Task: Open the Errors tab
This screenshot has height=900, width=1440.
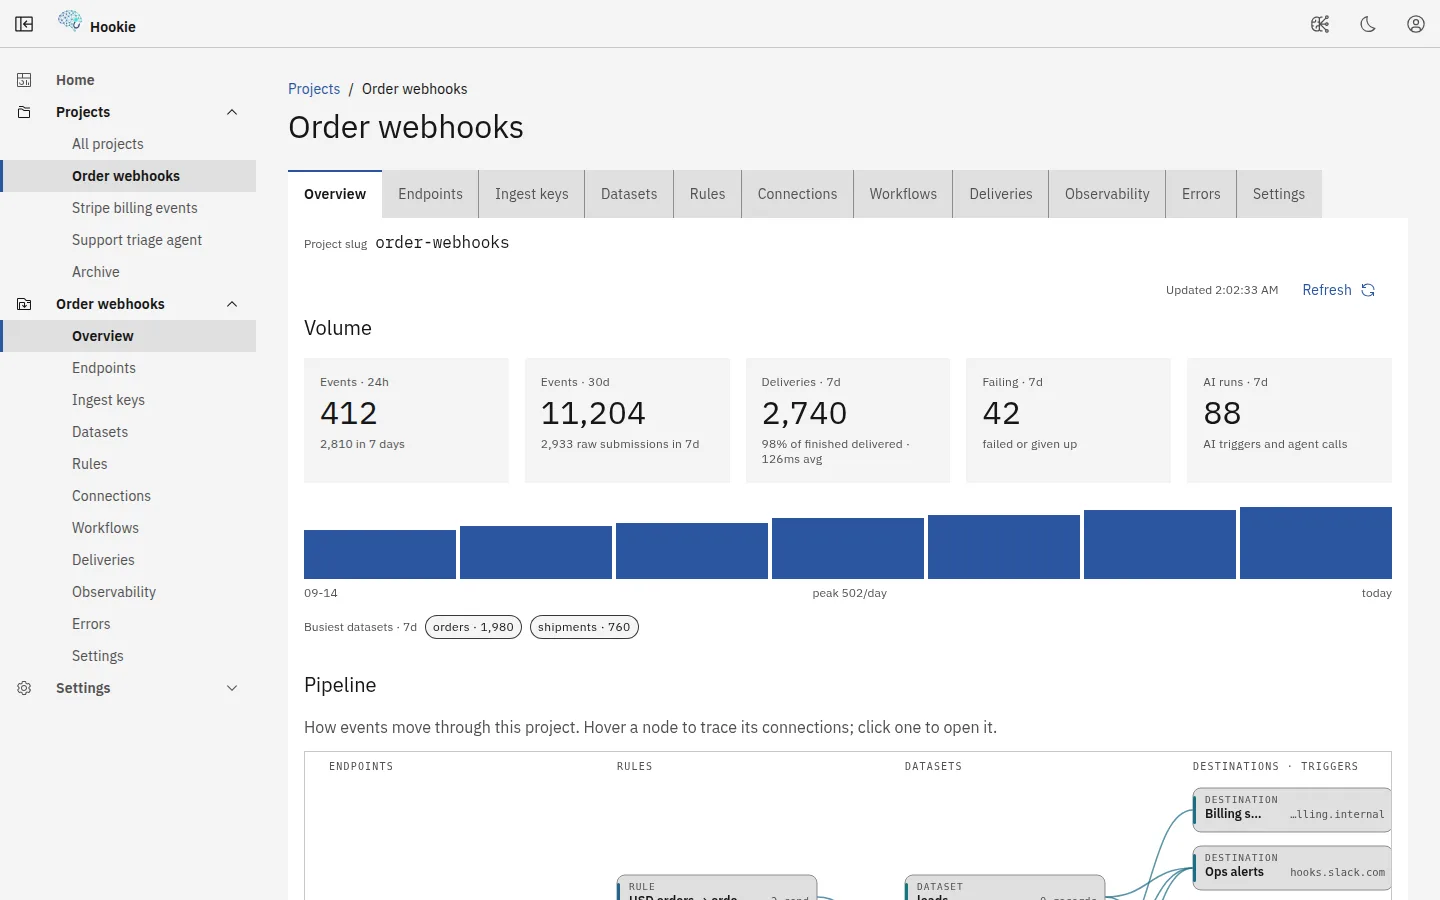Action: (1201, 194)
